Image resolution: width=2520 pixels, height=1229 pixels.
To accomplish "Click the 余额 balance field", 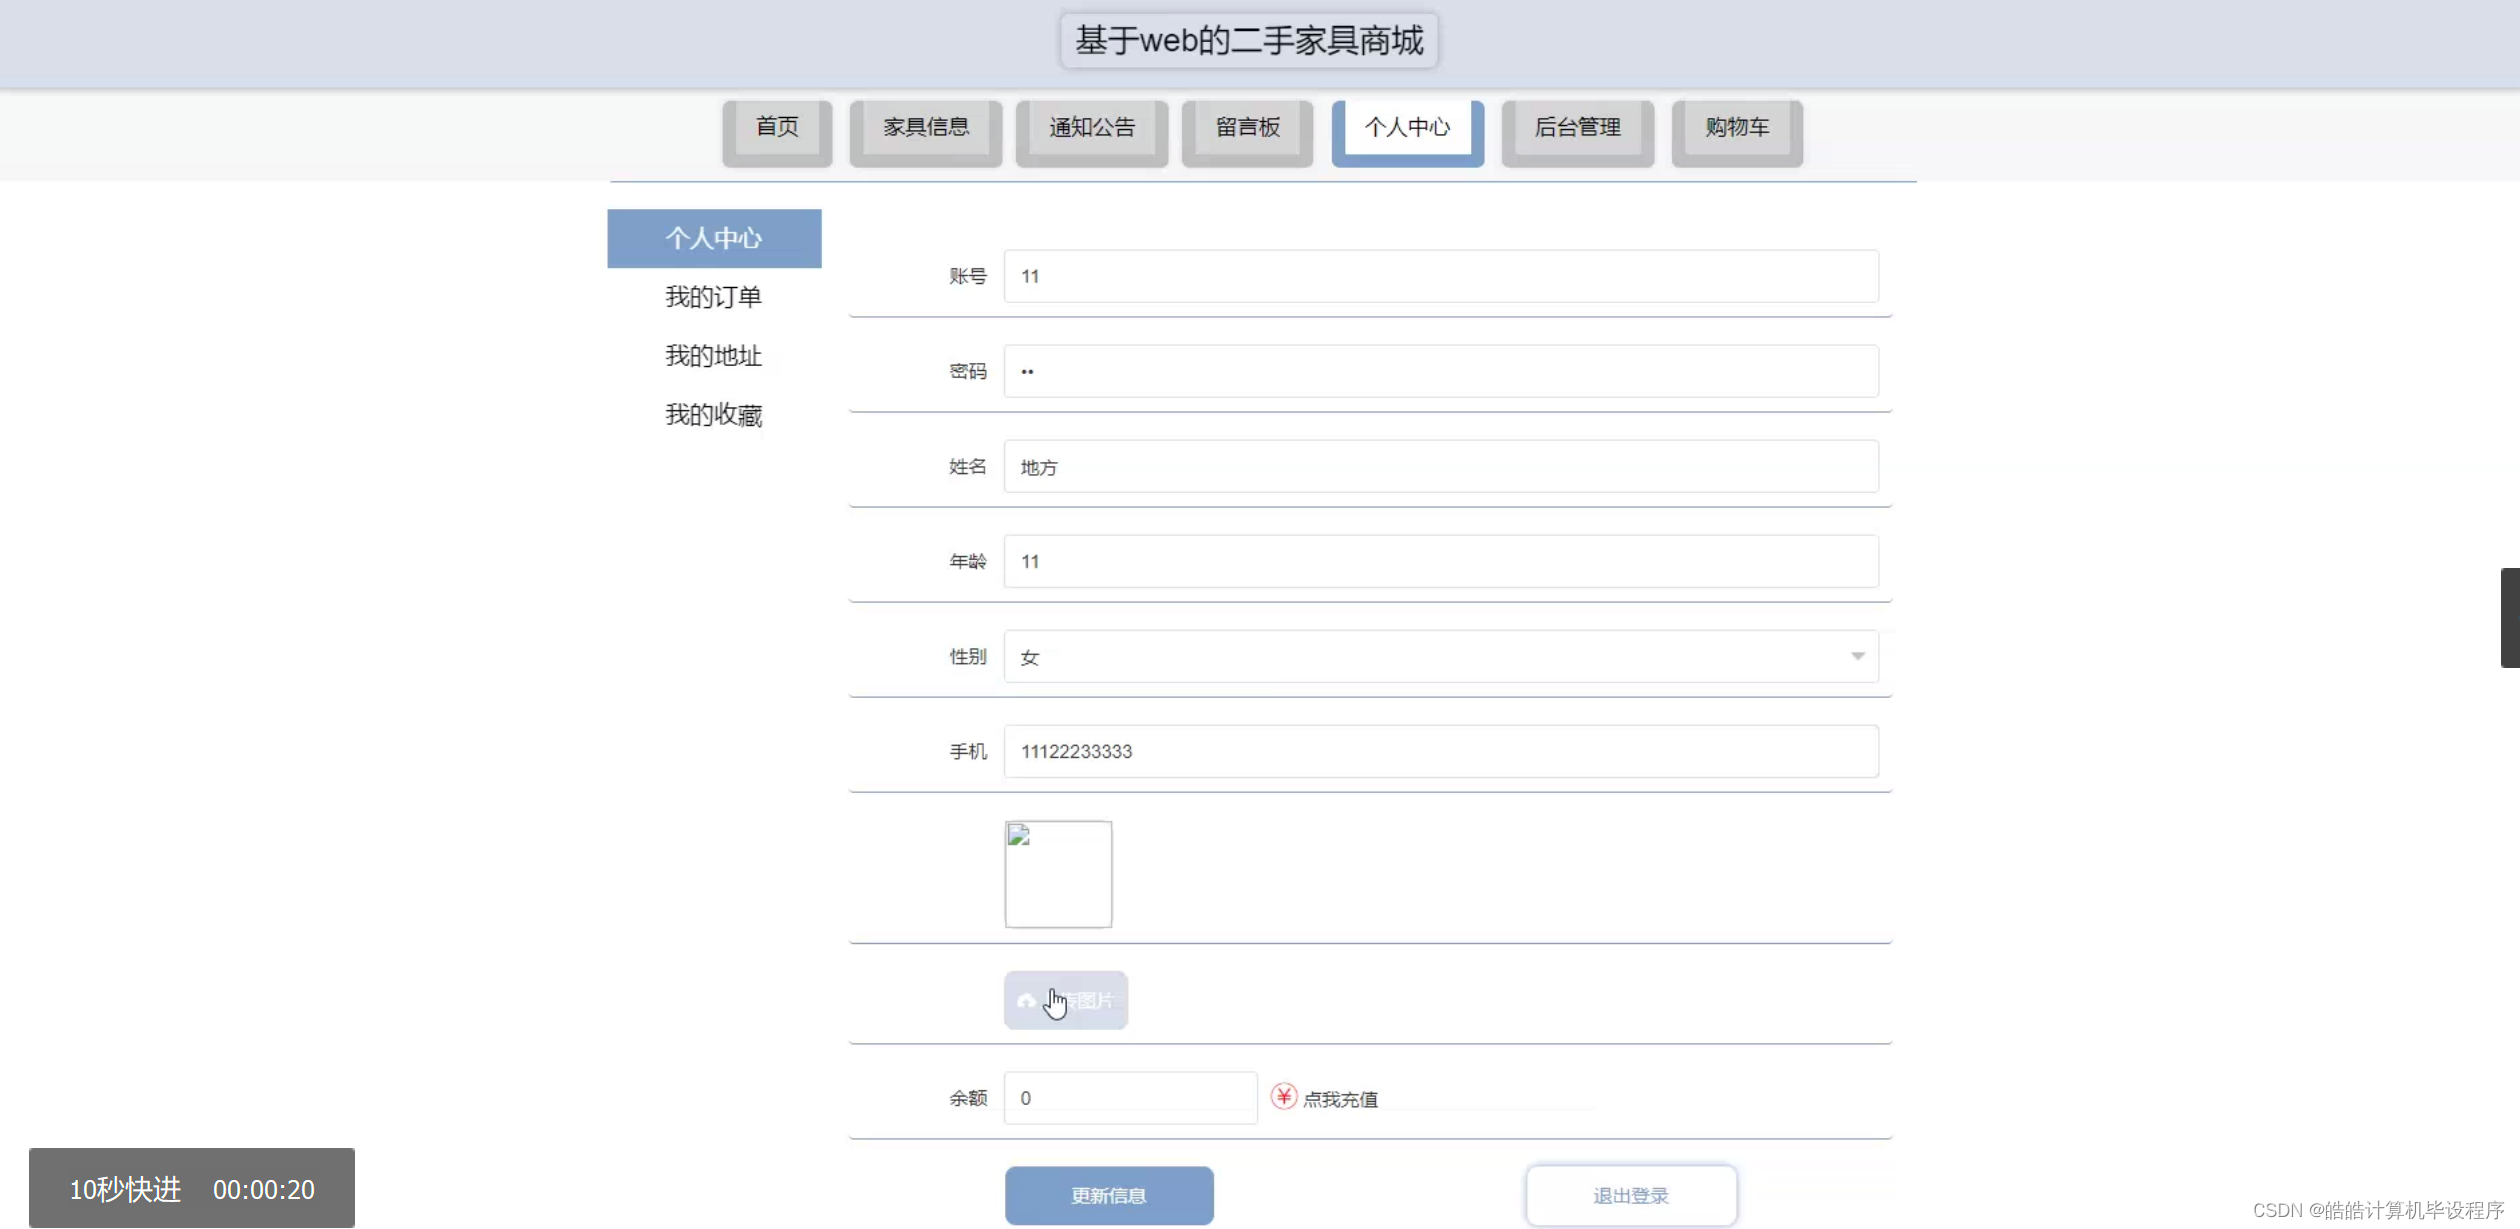I will point(1130,1098).
